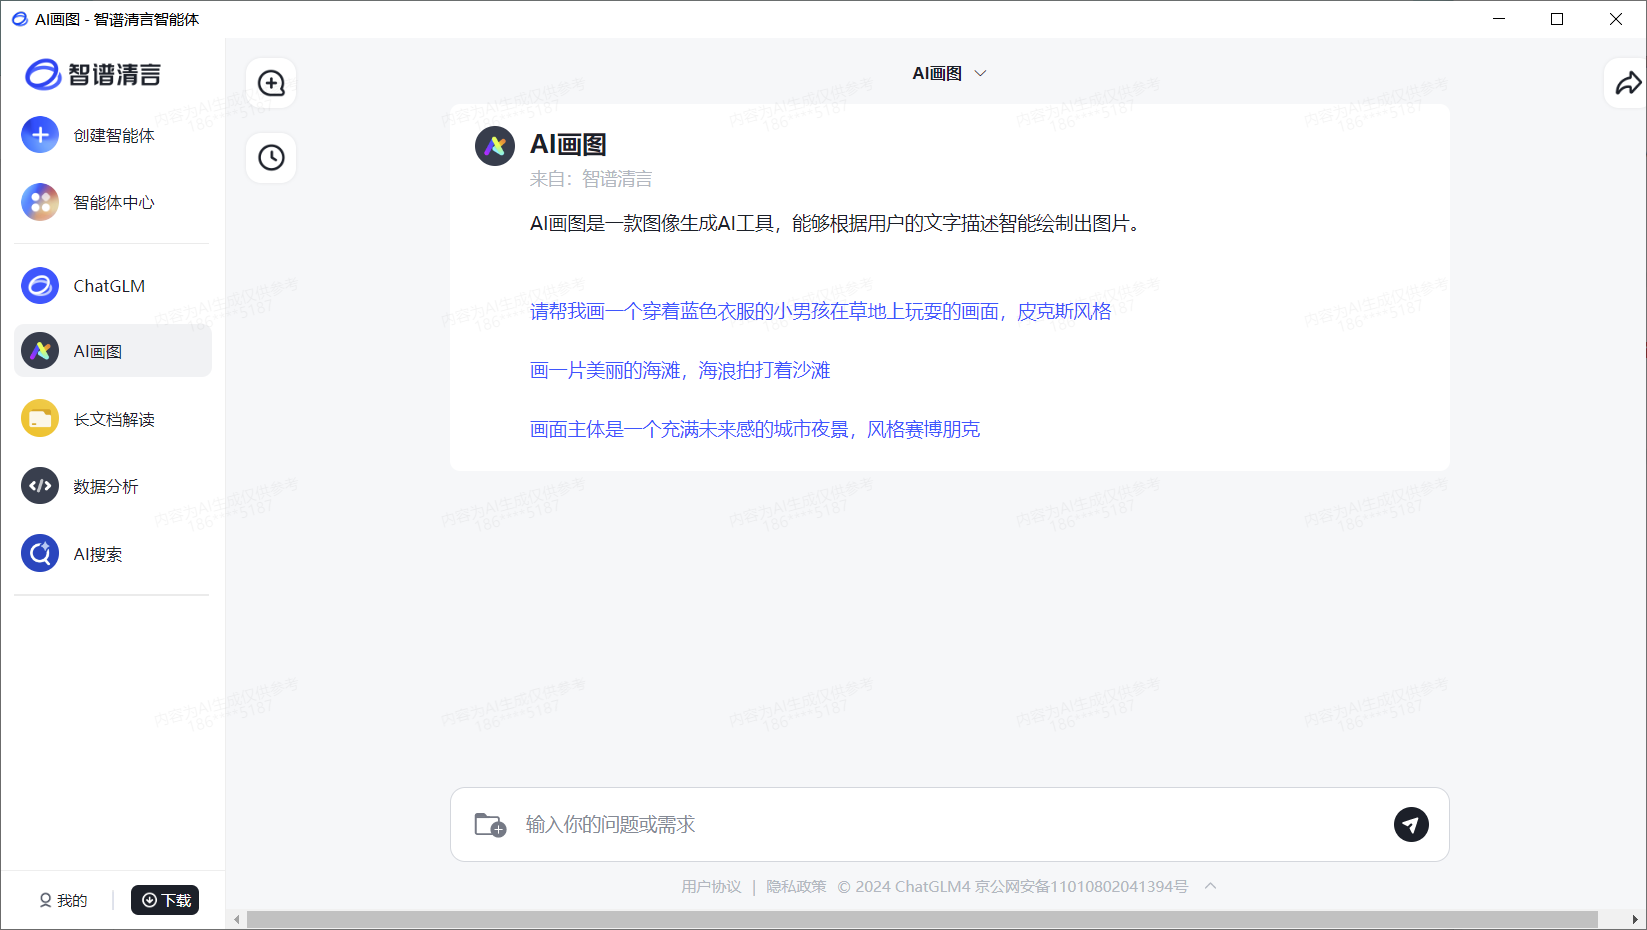Image resolution: width=1647 pixels, height=930 pixels.
Task: Open AI搜索 agent
Action: point(113,553)
